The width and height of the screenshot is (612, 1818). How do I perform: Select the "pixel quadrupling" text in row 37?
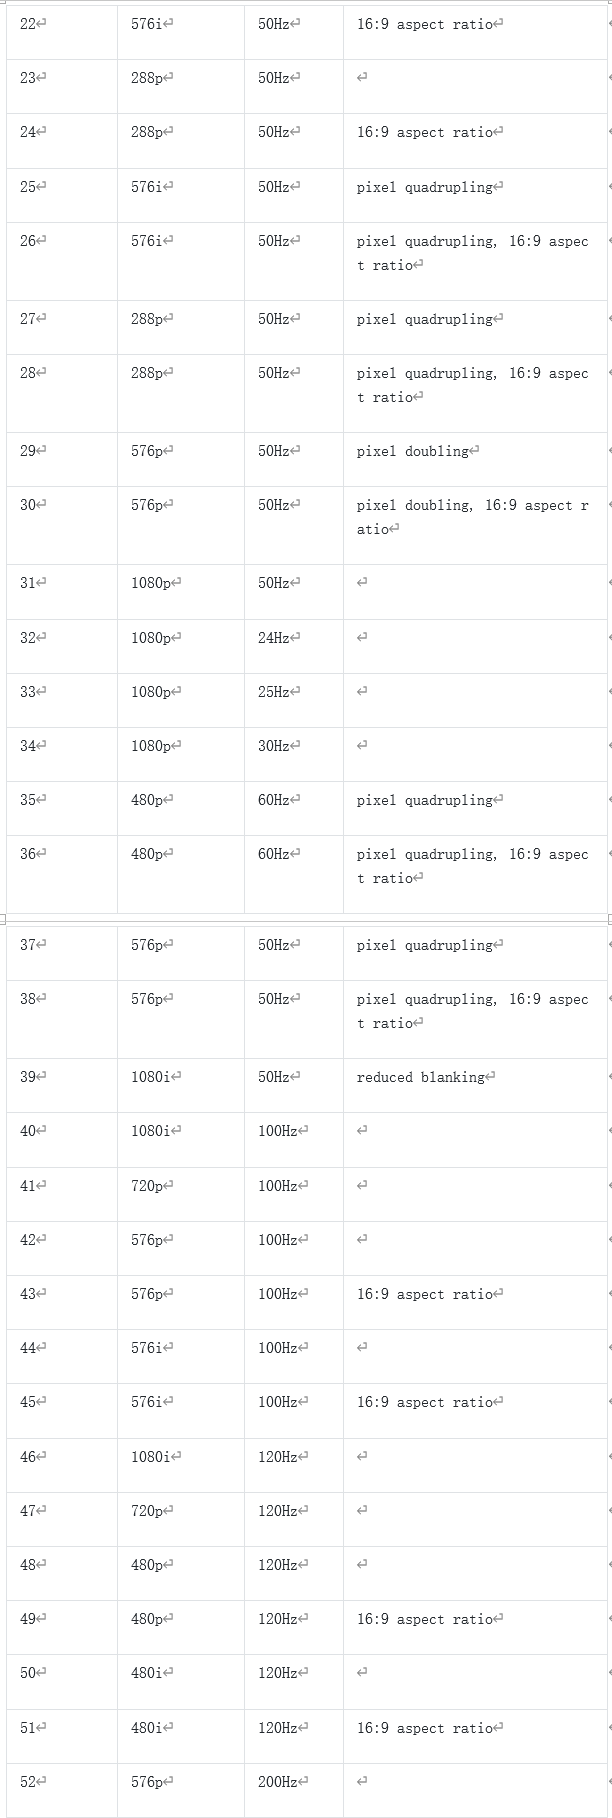point(424,945)
